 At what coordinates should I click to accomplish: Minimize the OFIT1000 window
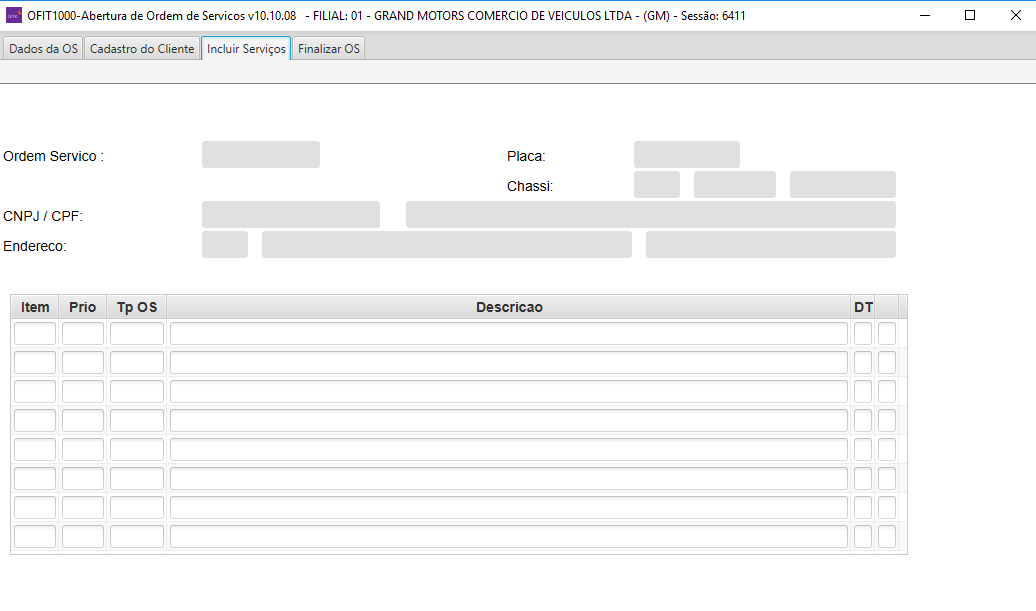point(925,15)
